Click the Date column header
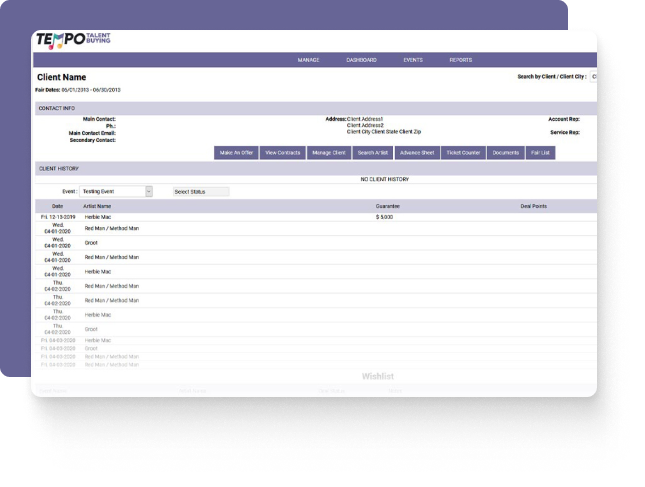Image resolution: width=645 pixels, height=487 pixels. tap(58, 206)
